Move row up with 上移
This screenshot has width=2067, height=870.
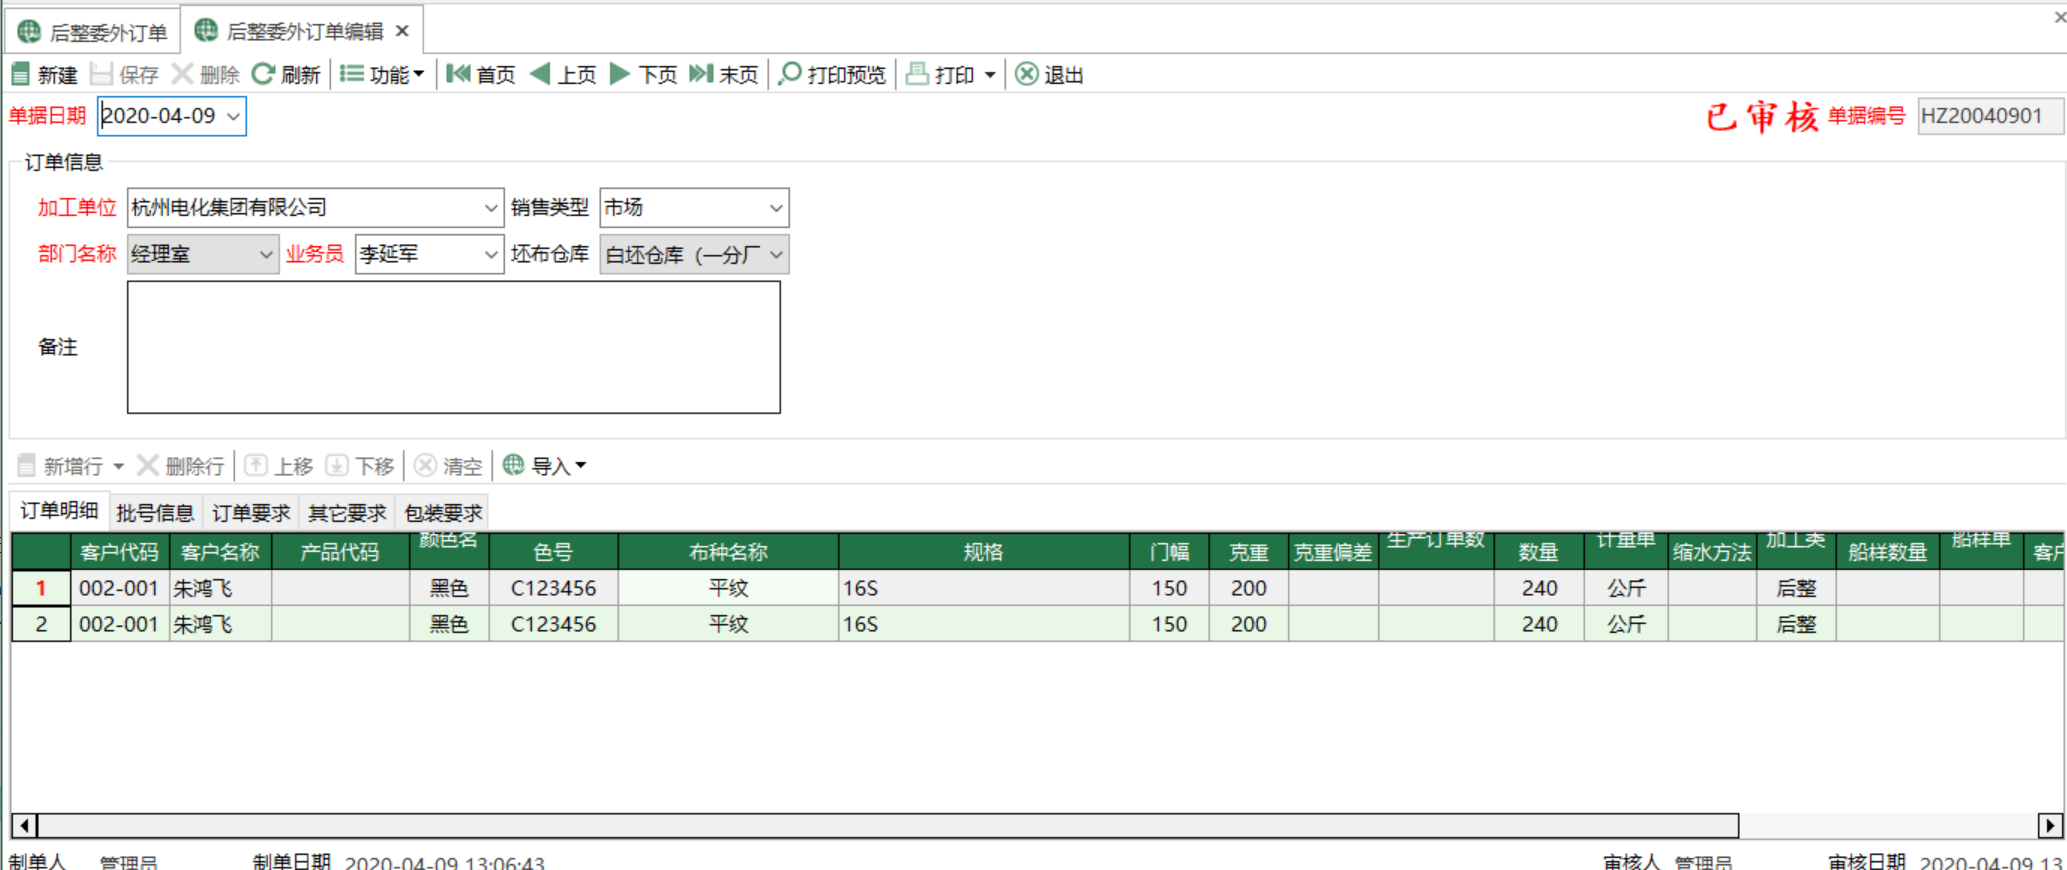(x=279, y=466)
